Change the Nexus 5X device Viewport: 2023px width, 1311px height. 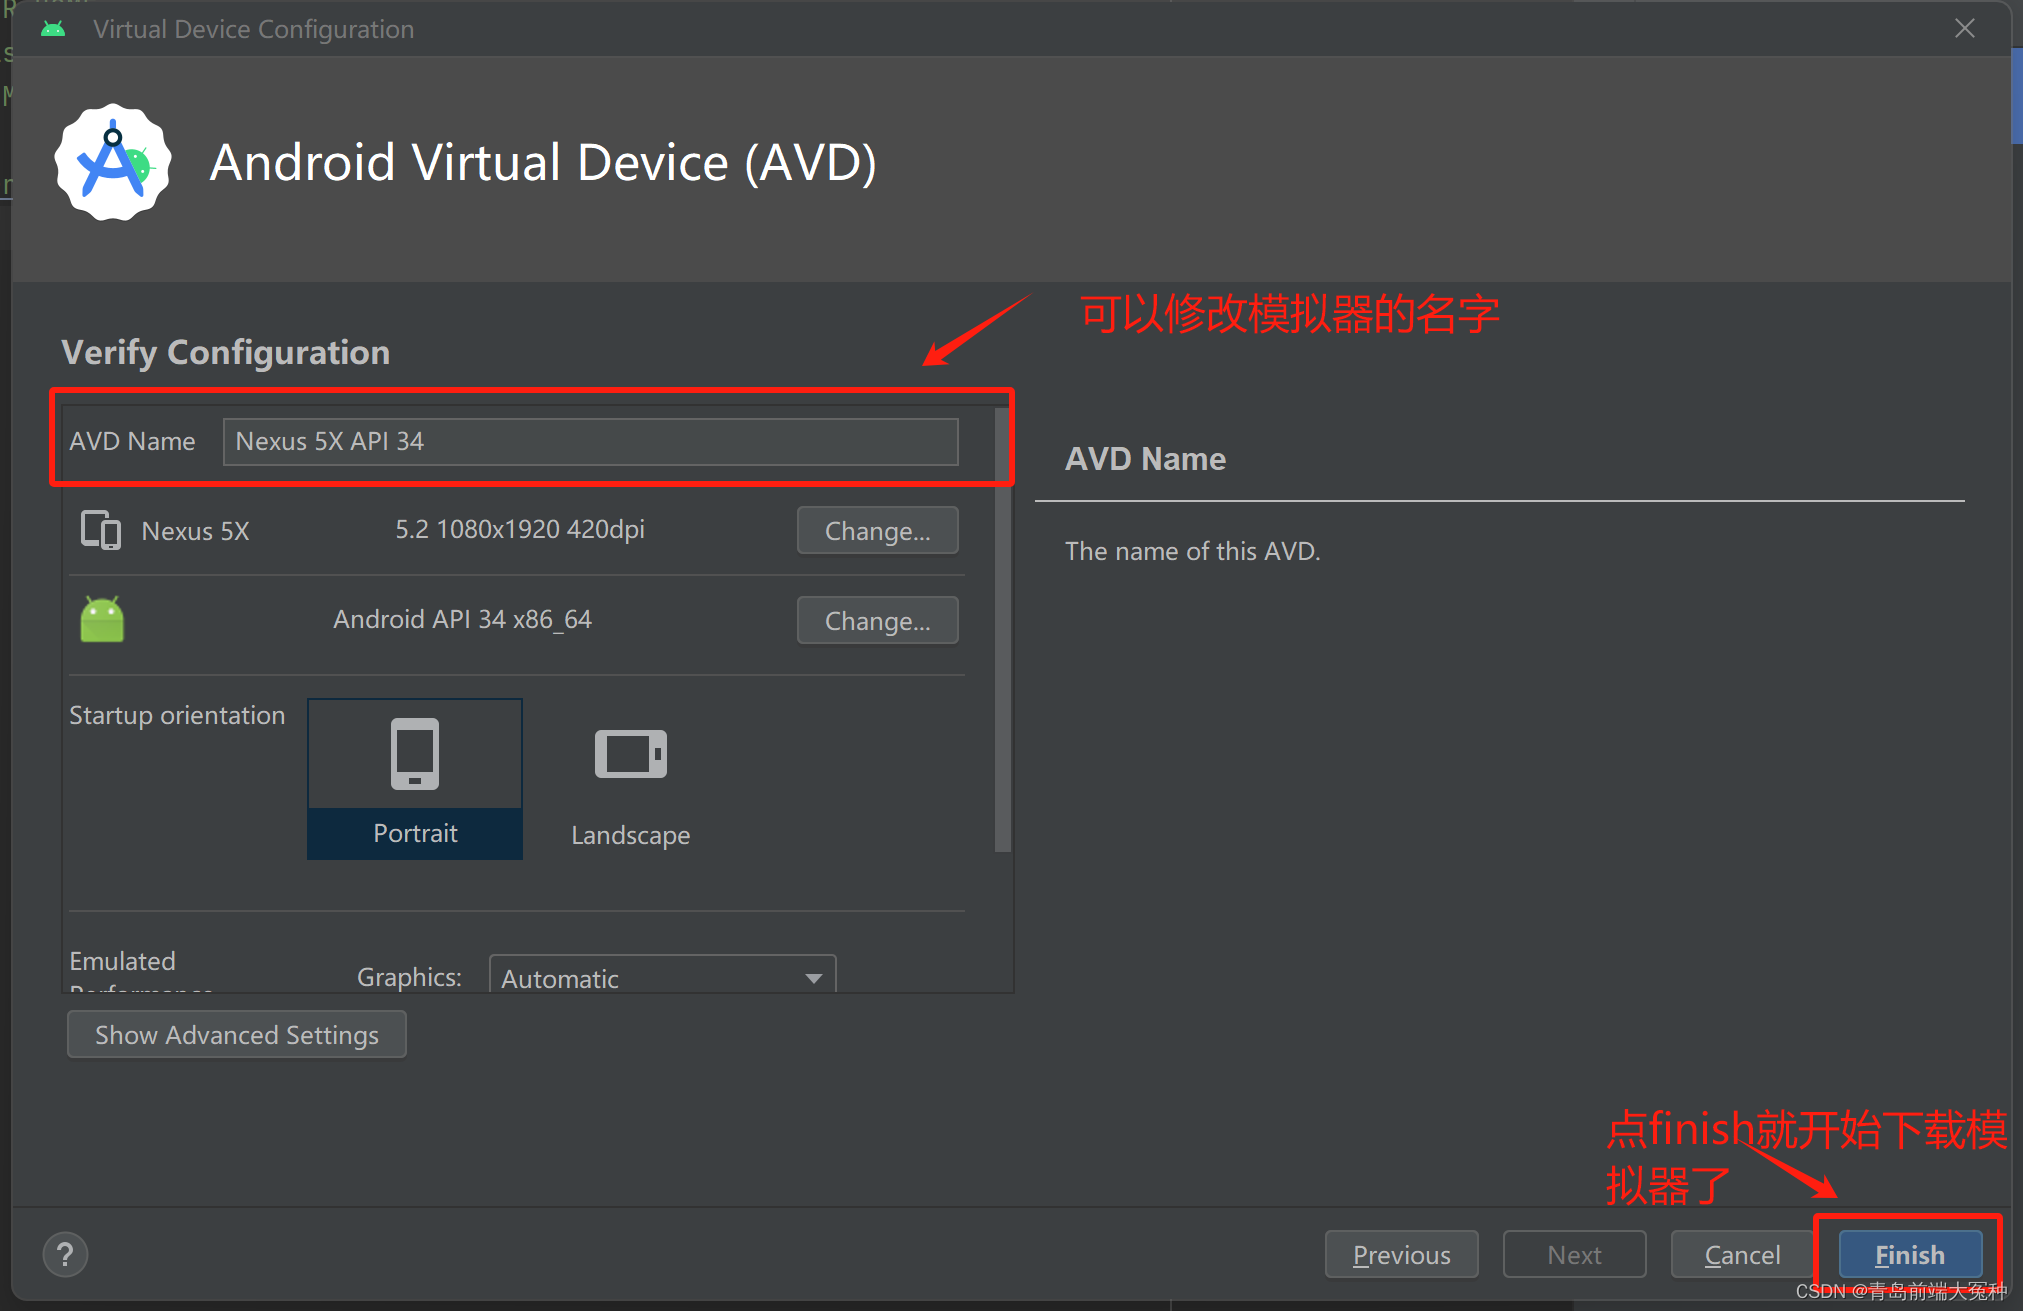tap(877, 530)
